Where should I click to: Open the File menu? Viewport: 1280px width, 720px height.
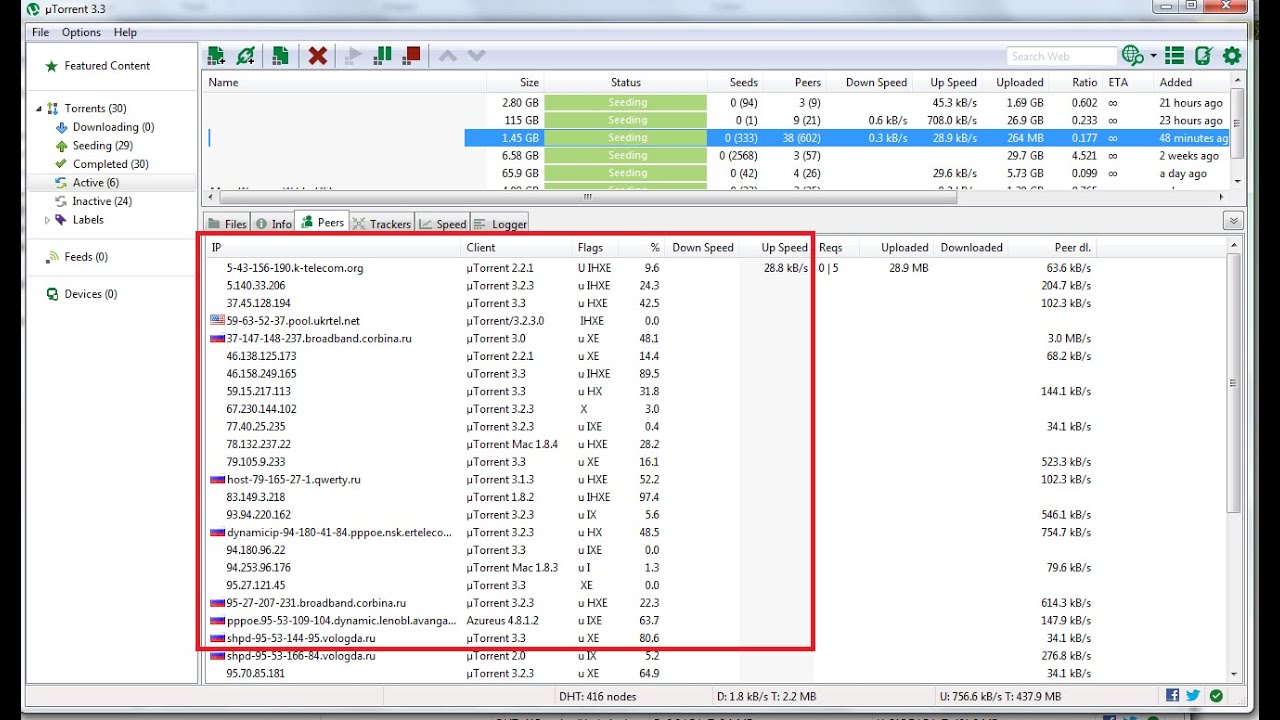pos(40,32)
